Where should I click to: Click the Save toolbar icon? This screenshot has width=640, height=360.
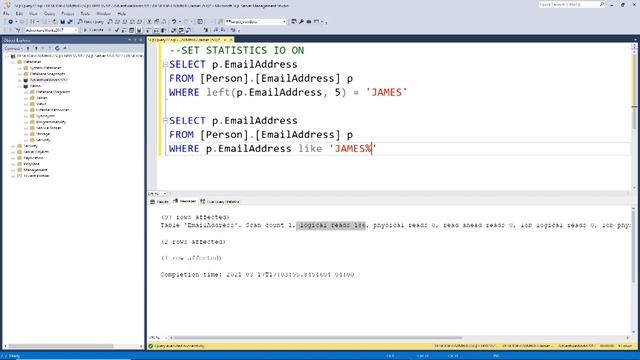[62, 22]
